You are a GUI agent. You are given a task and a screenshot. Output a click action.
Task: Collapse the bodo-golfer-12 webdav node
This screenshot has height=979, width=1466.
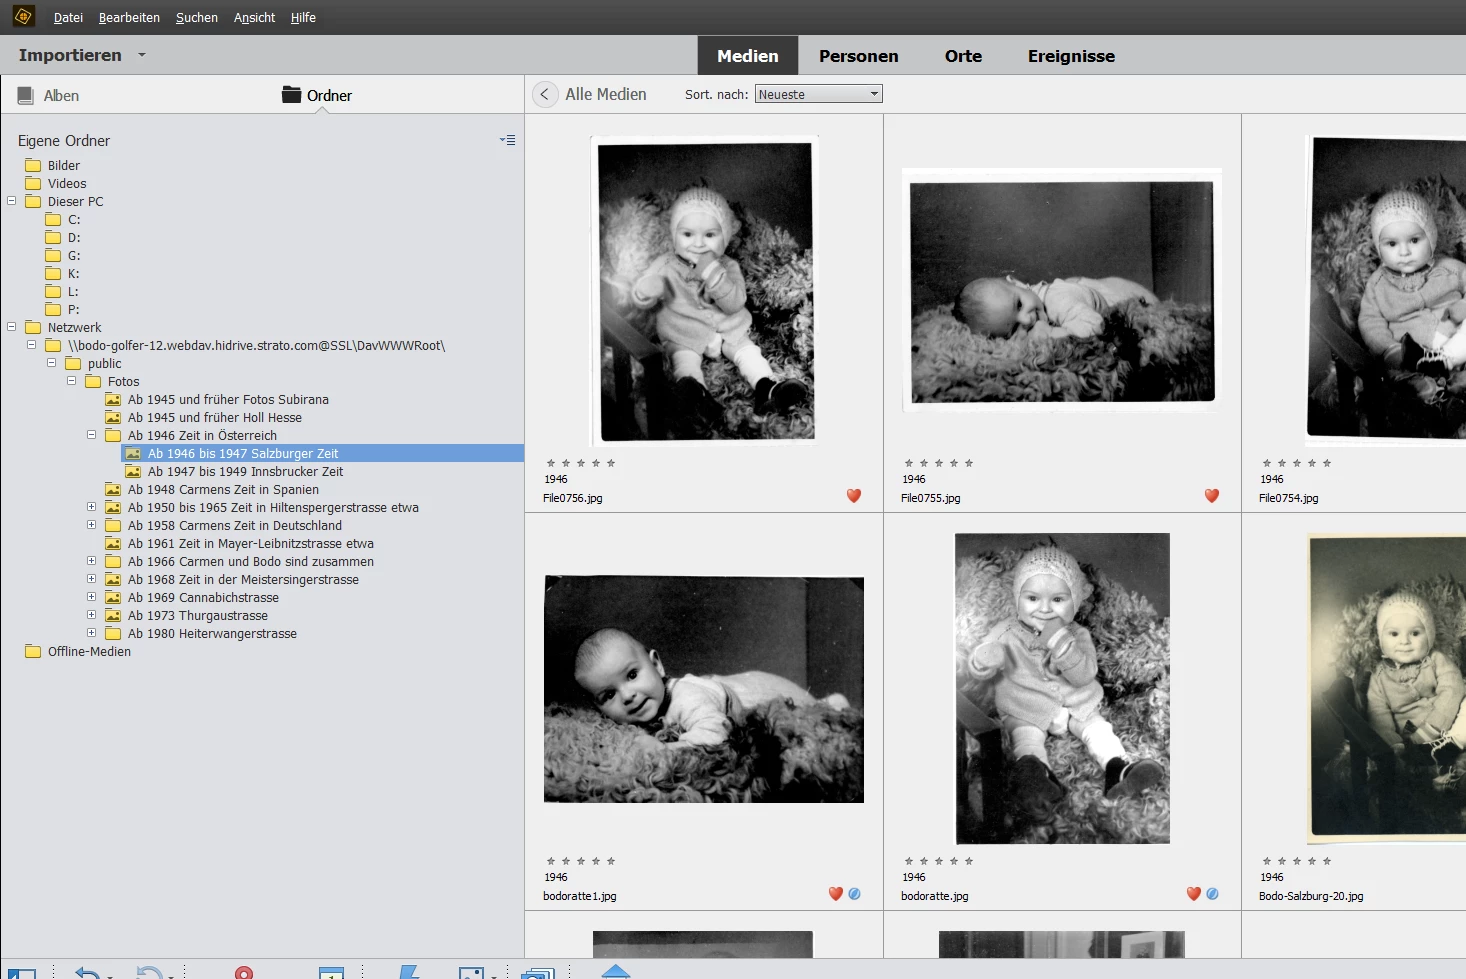(31, 345)
